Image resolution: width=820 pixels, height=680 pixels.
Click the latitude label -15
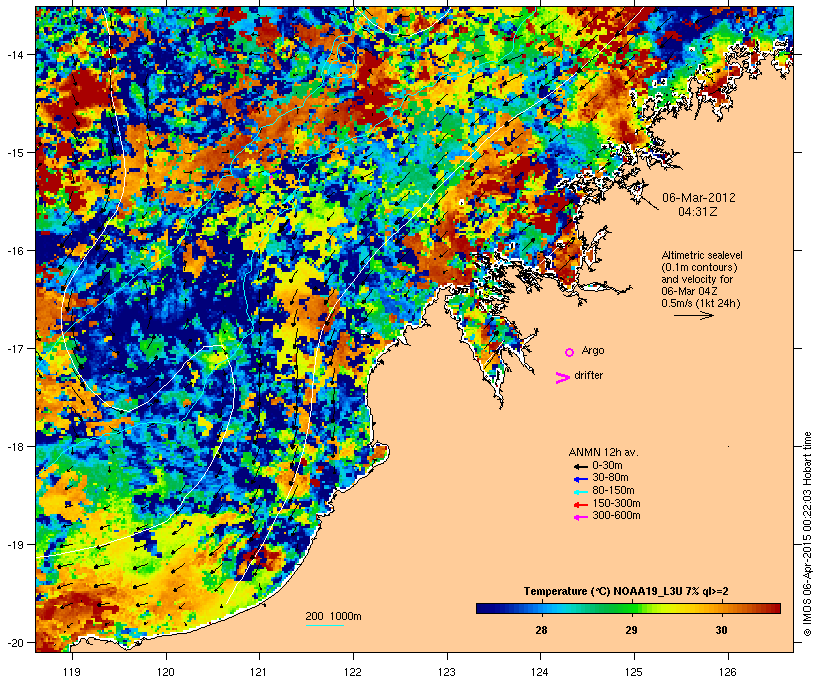pos(14,153)
